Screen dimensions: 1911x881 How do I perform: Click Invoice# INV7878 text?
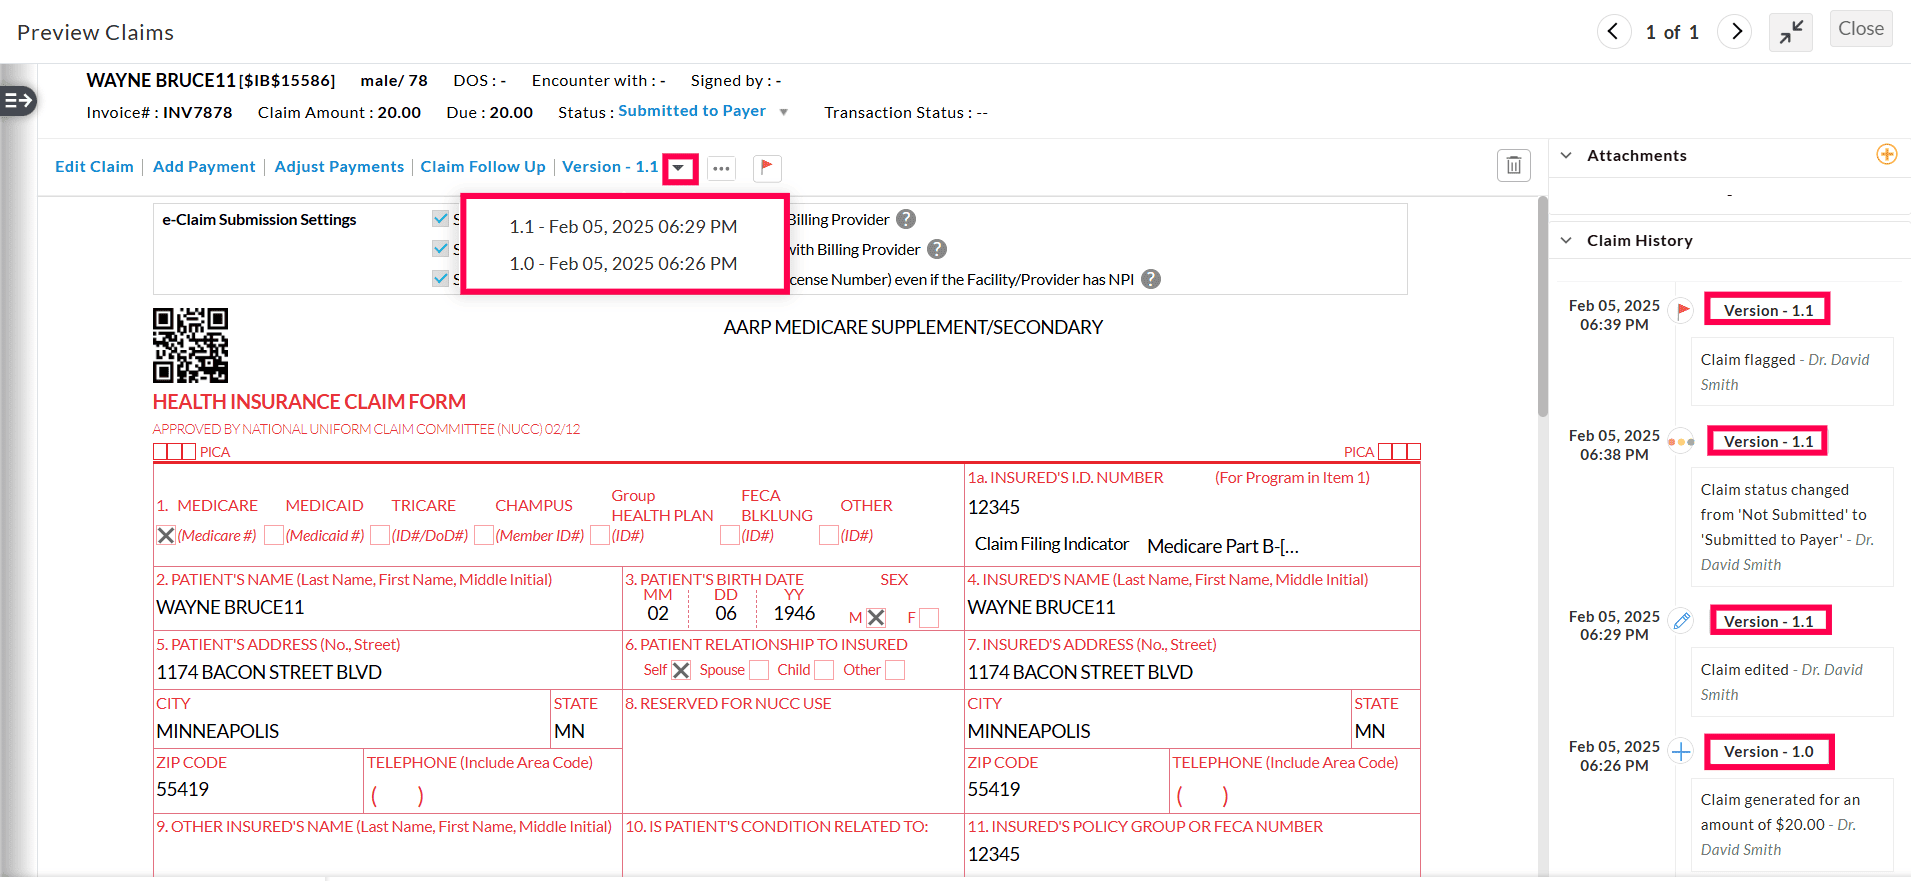(159, 113)
